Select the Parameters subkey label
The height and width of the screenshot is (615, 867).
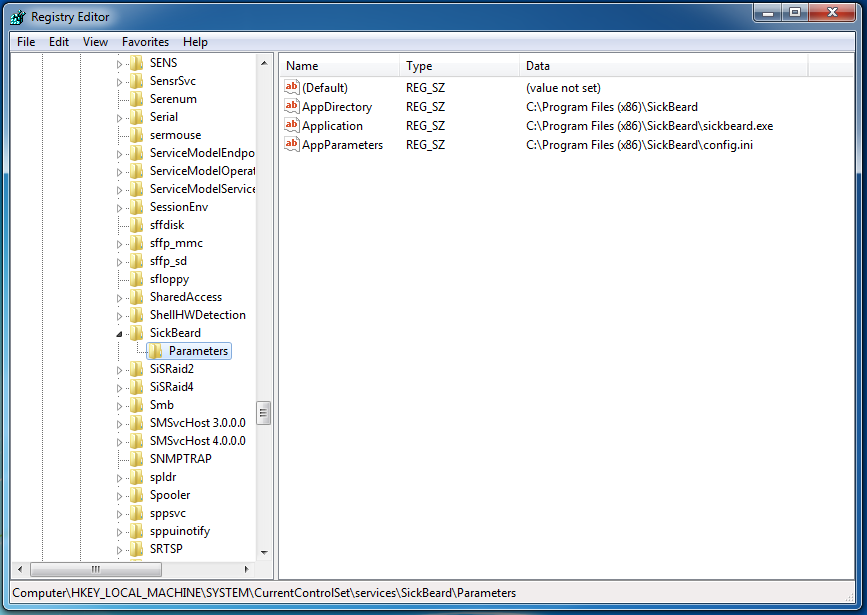click(x=198, y=351)
